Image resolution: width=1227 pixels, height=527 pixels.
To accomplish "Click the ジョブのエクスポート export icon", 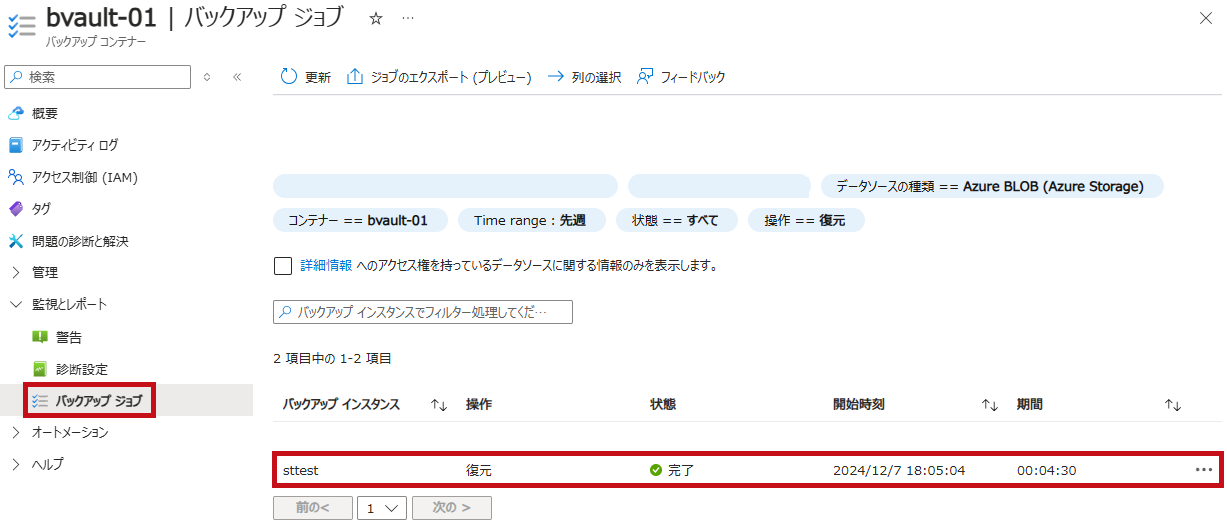I will [x=355, y=77].
